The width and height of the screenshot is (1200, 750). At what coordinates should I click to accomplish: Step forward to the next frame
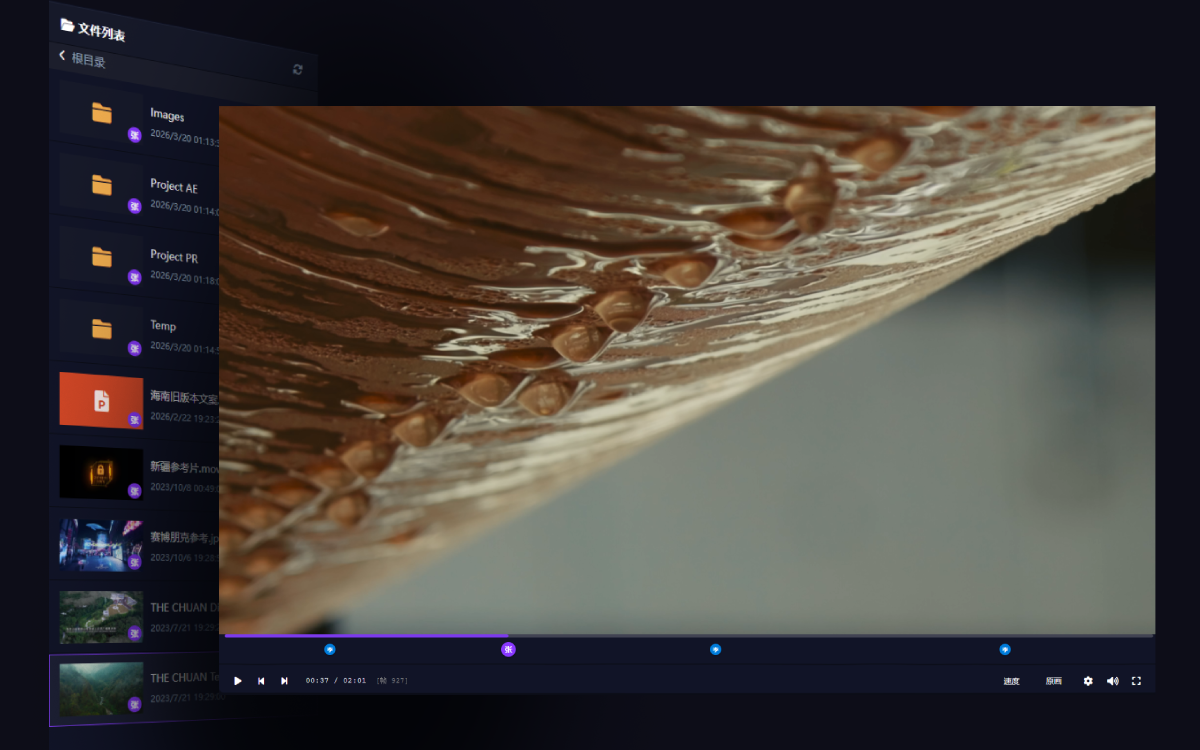pyautogui.click(x=284, y=681)
